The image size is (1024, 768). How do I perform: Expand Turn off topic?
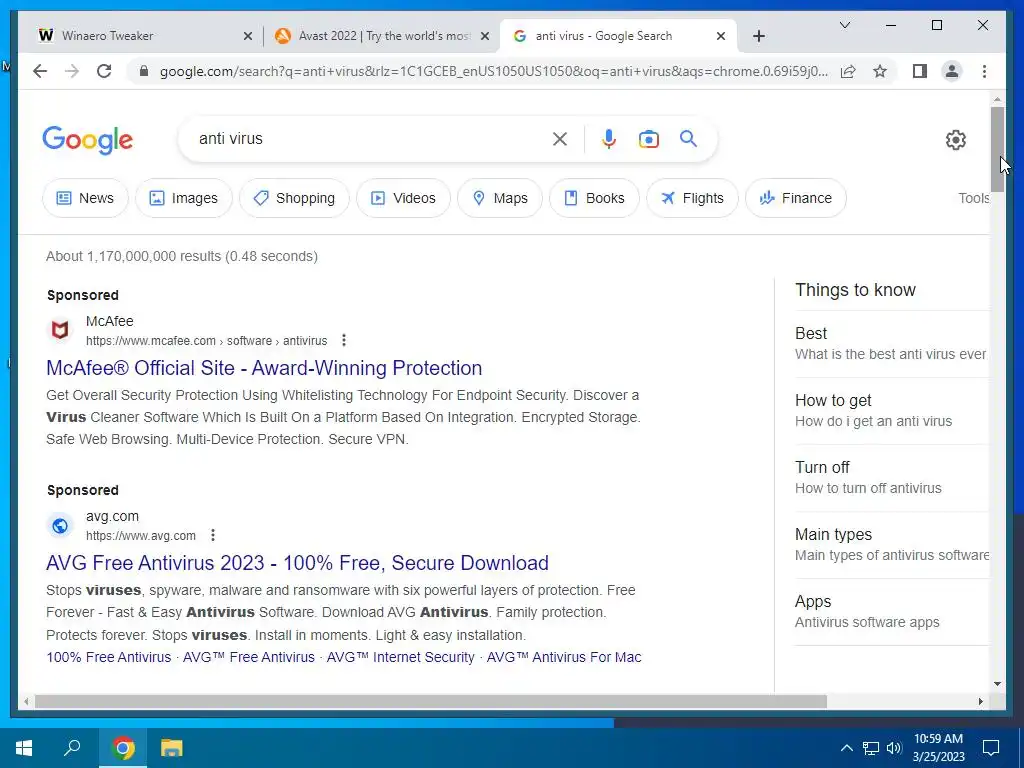(x=891, y=477)
